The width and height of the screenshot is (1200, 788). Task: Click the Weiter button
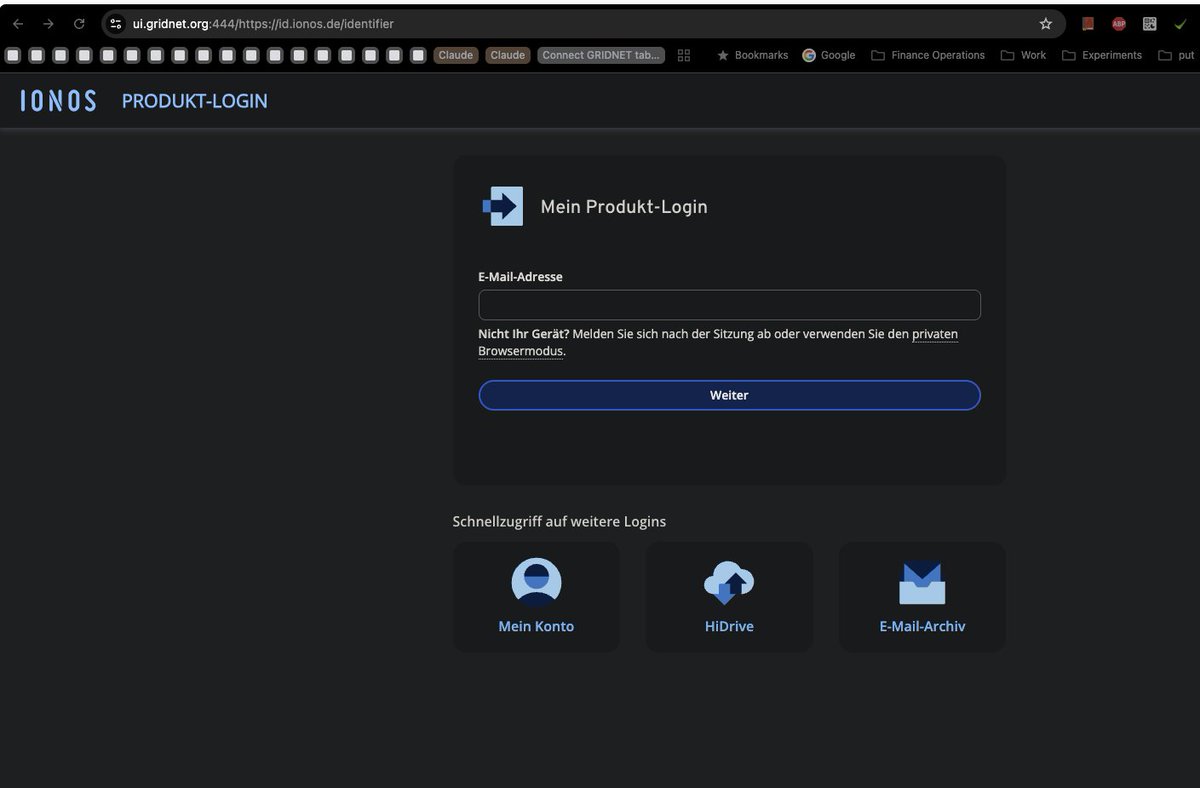pyautogui.click(x=729, y=395)
